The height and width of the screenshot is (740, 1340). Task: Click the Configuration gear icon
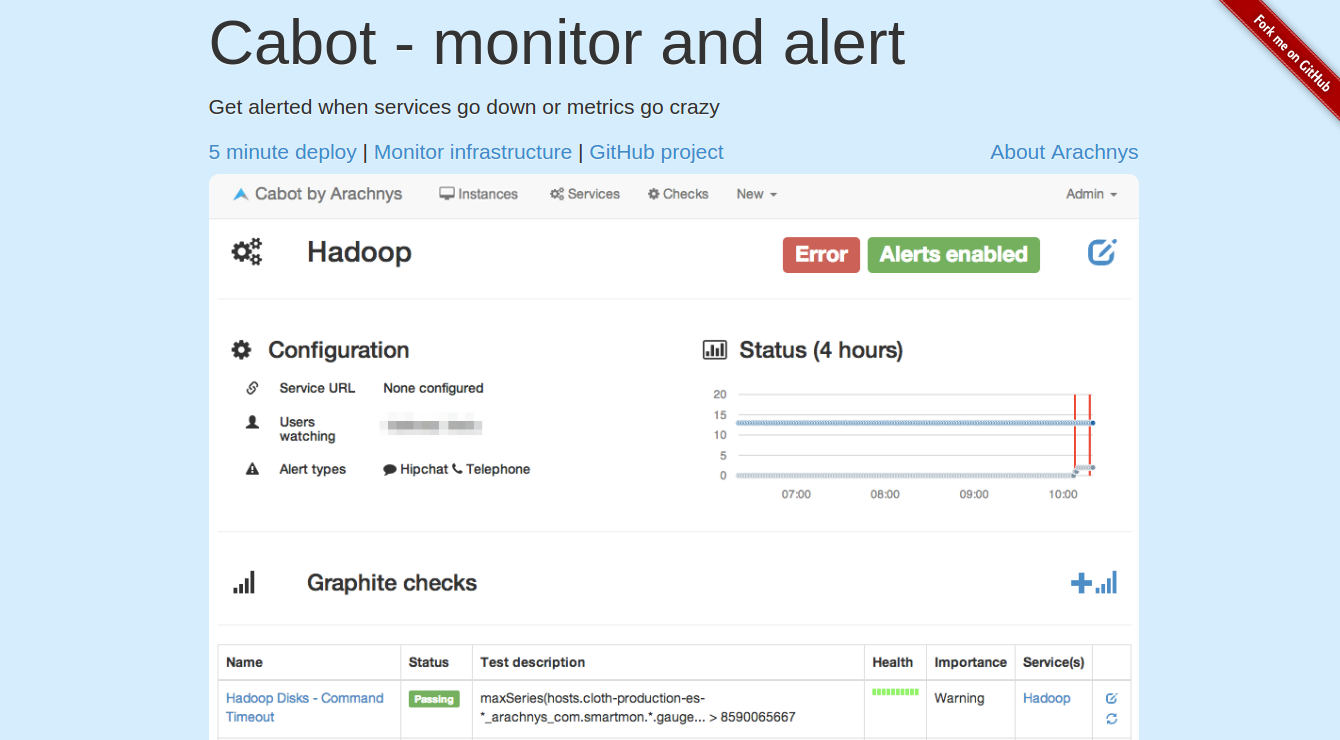click(x=241, y=350)
